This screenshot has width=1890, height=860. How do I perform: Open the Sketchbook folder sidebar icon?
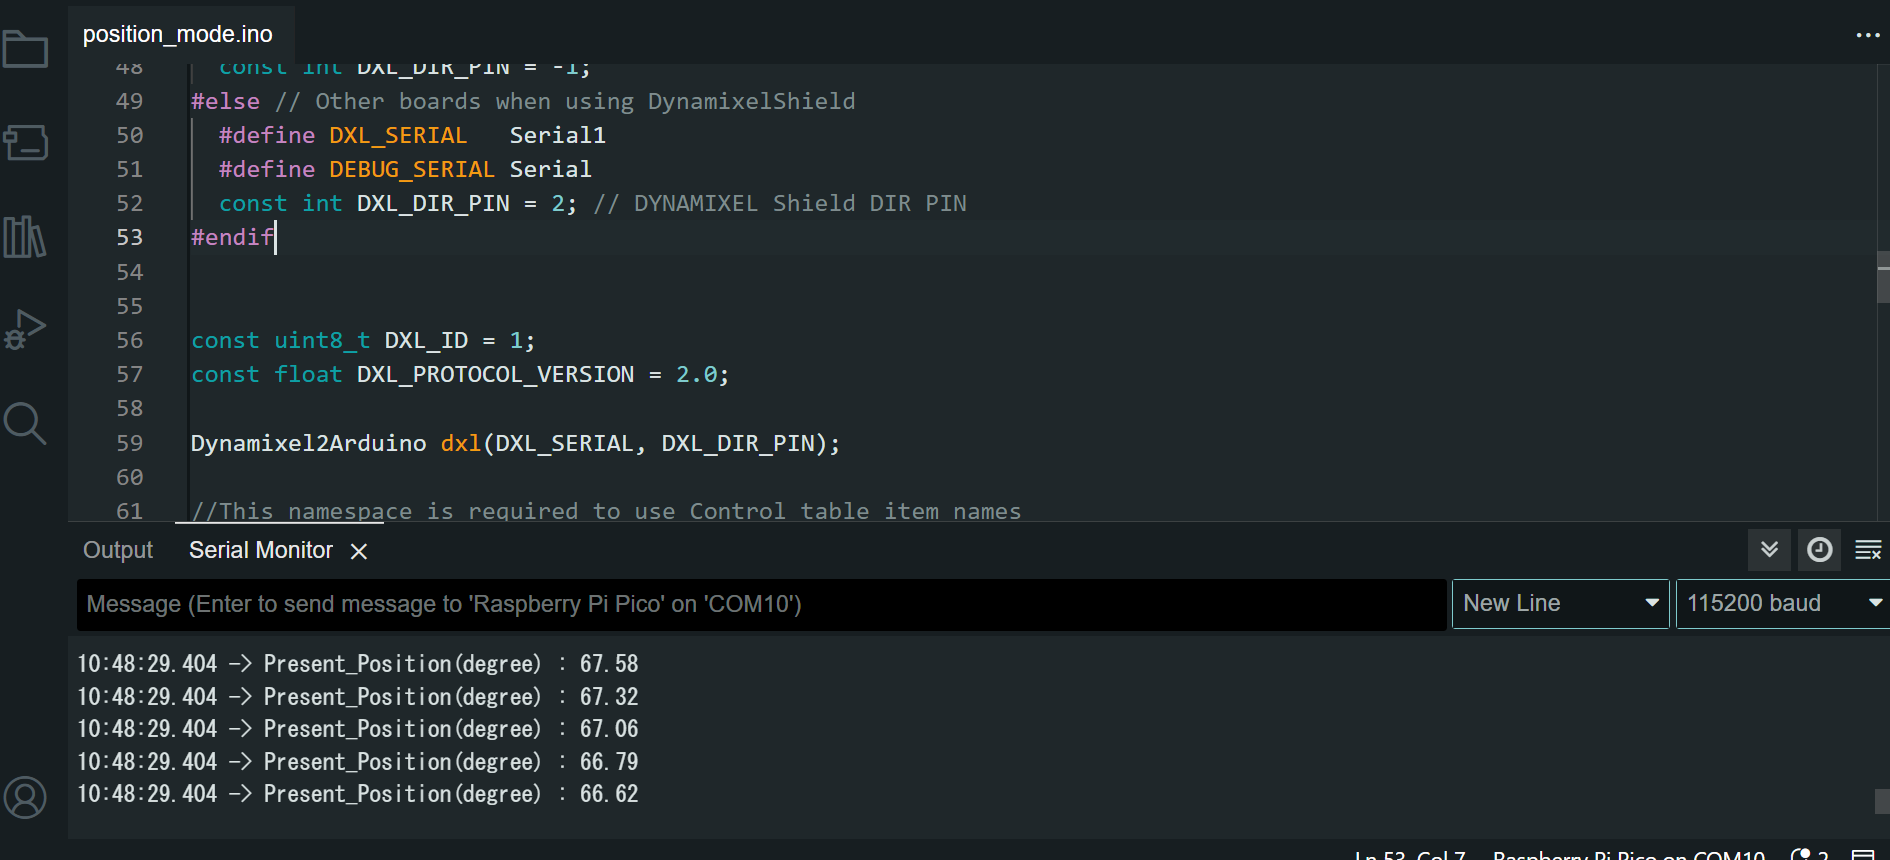pyautogui.click(x=25, y=49)
